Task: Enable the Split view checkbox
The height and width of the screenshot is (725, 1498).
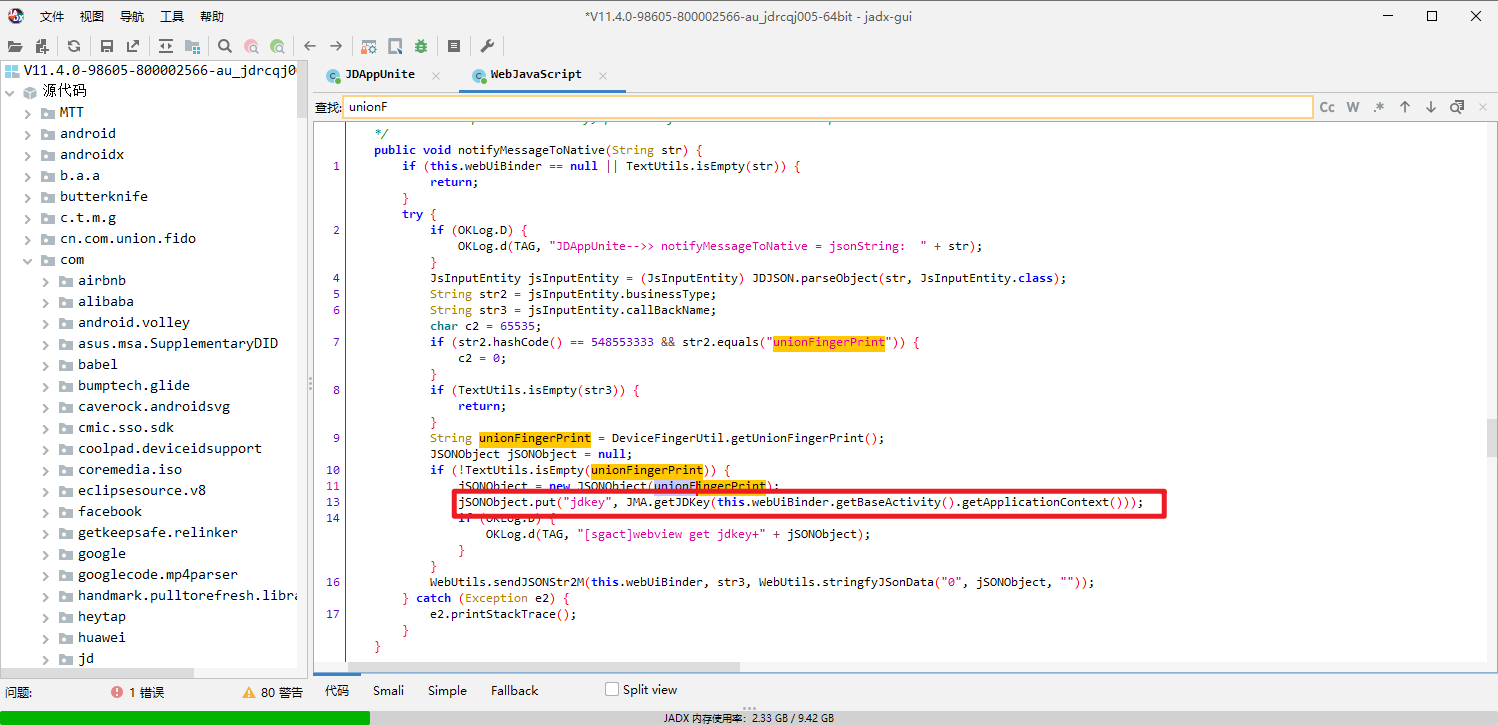Action: [x=612, y=689]
